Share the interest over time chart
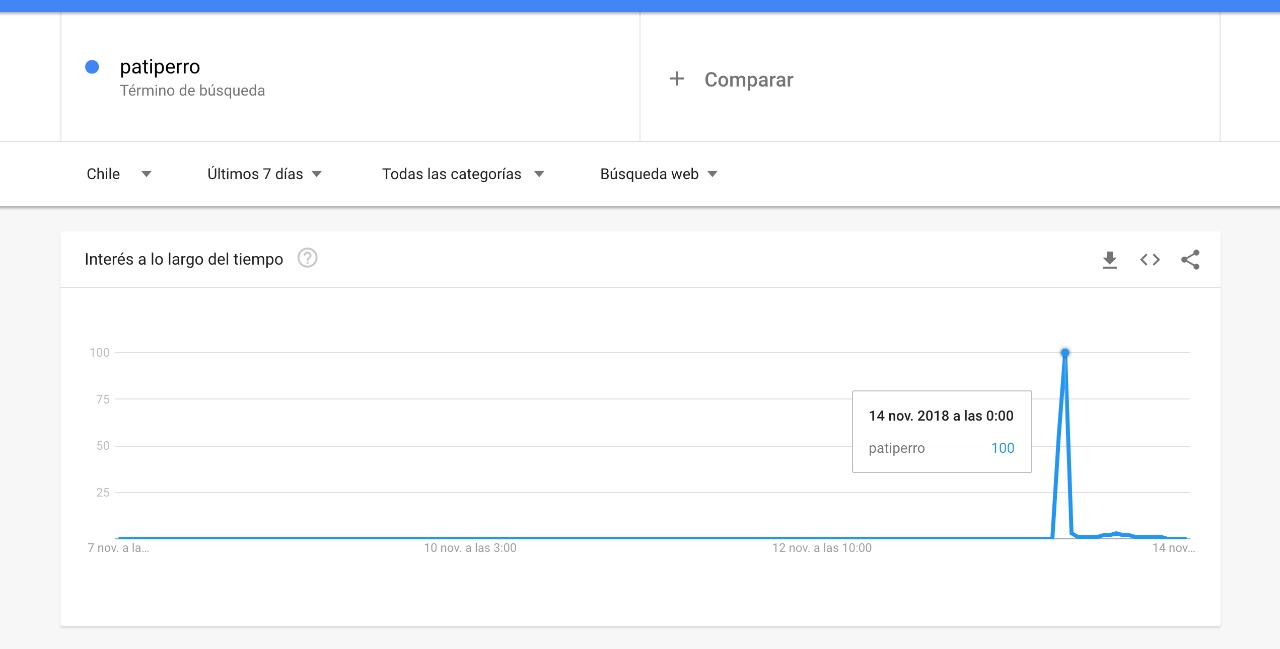This screenshot has width=1280, height=649. pyautogui.click(x=1190, y=260)
